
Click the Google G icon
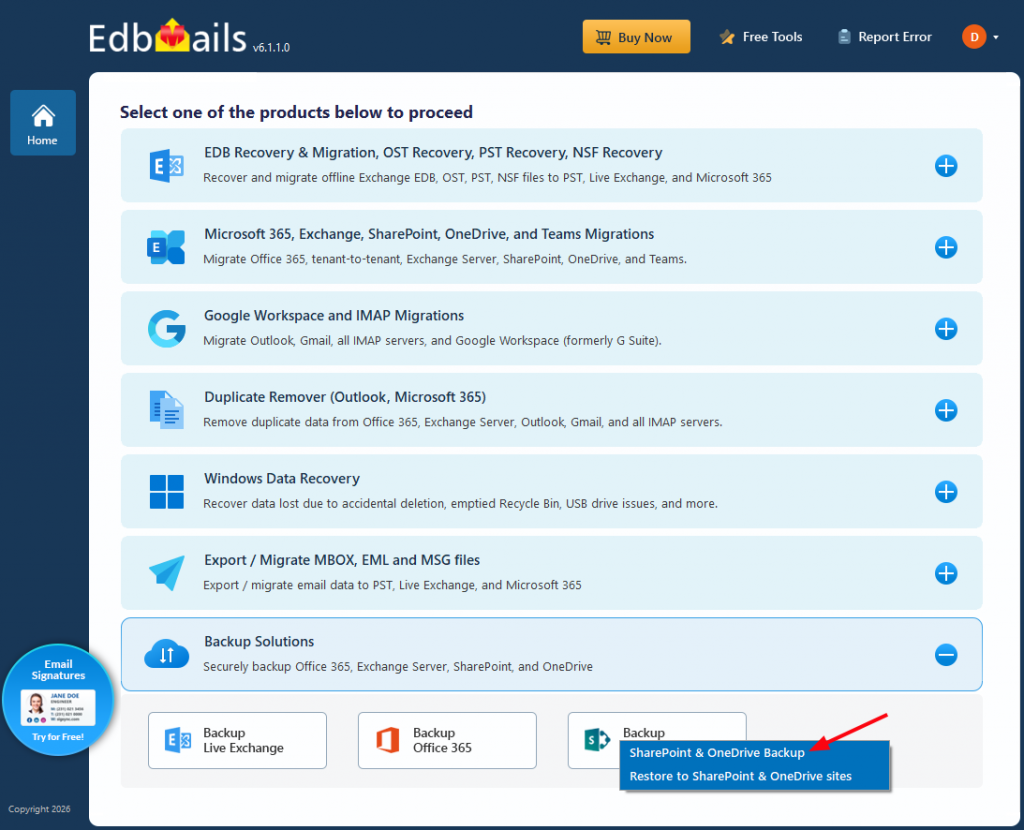(167, 328)
